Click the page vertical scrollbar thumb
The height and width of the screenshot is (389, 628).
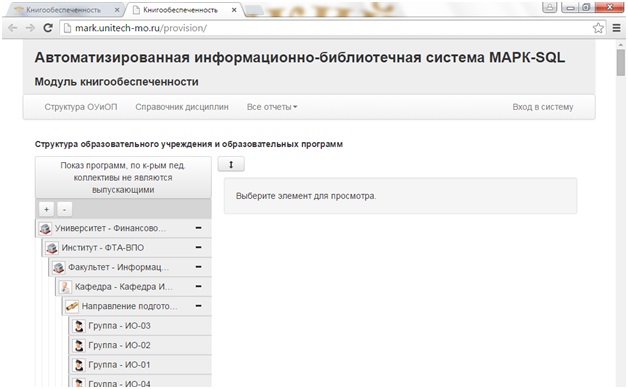point(620,63)
